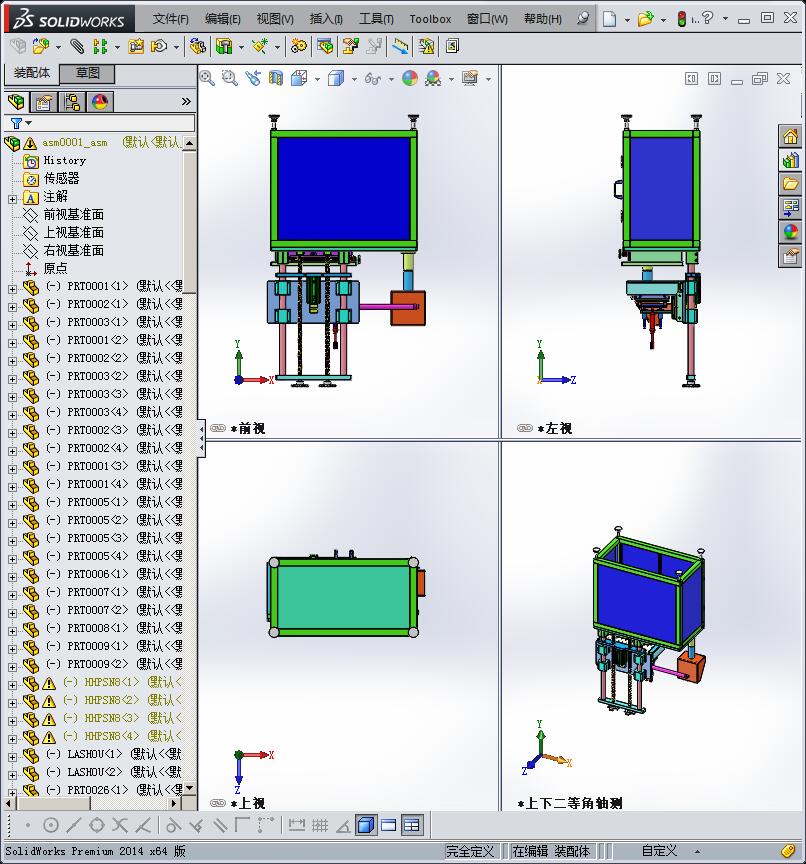The width and height of the screenshot is (806, 864).
Task: Expand the 注解 tree node
Action: (x=12, y=199)
